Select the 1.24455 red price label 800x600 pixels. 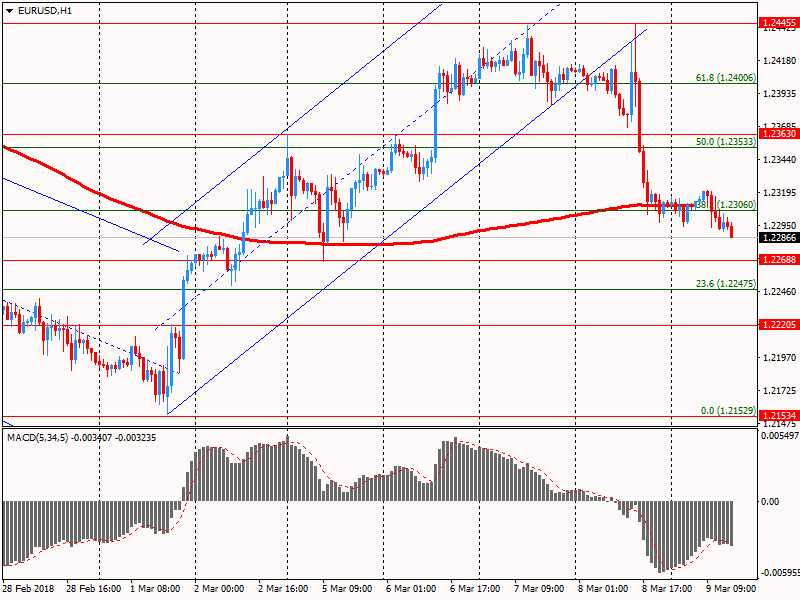pyautogui.click(x=779, y=22)
